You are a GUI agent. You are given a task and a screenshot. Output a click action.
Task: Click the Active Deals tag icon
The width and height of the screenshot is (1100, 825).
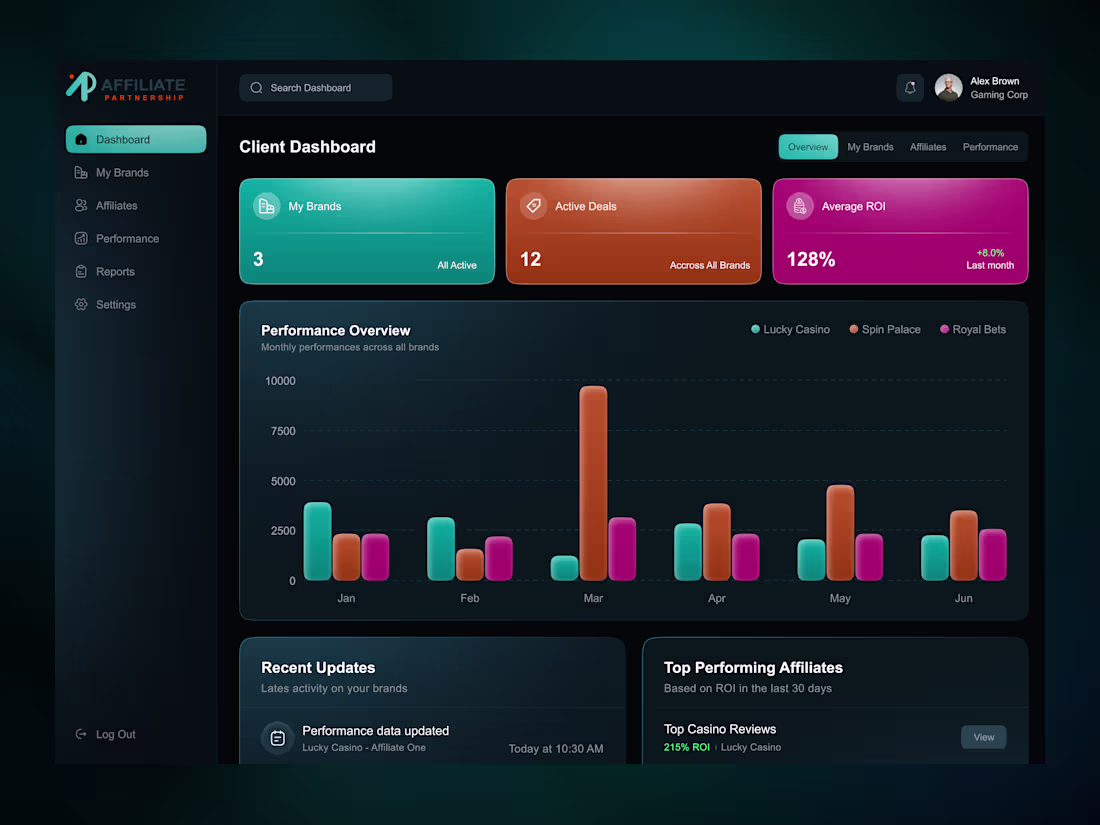533,206
